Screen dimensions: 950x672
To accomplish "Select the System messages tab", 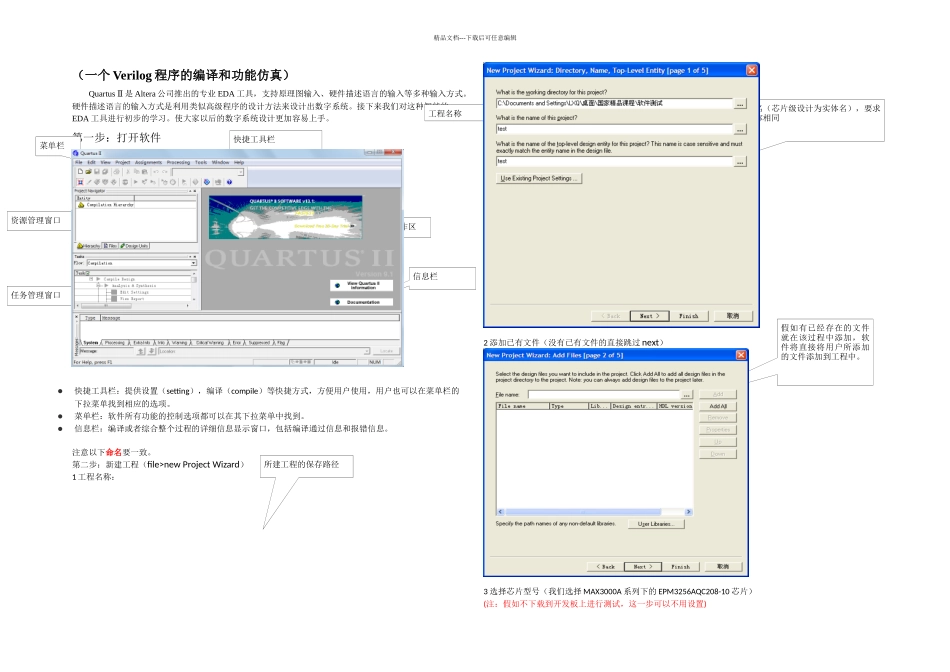I will point(91,343).
